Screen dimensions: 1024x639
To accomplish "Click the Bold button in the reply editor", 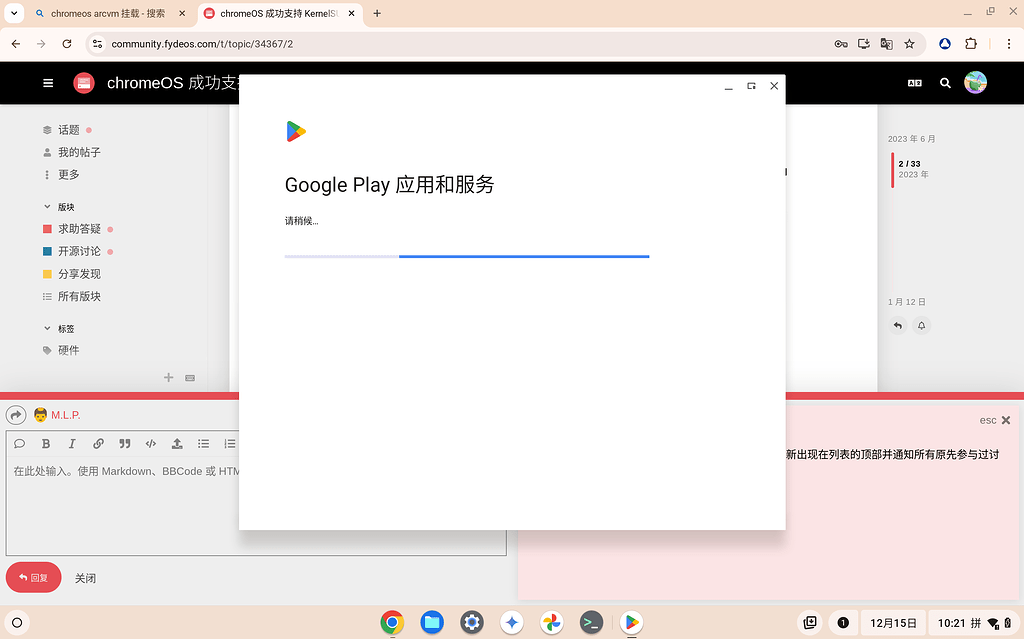I will pos(46,444).
